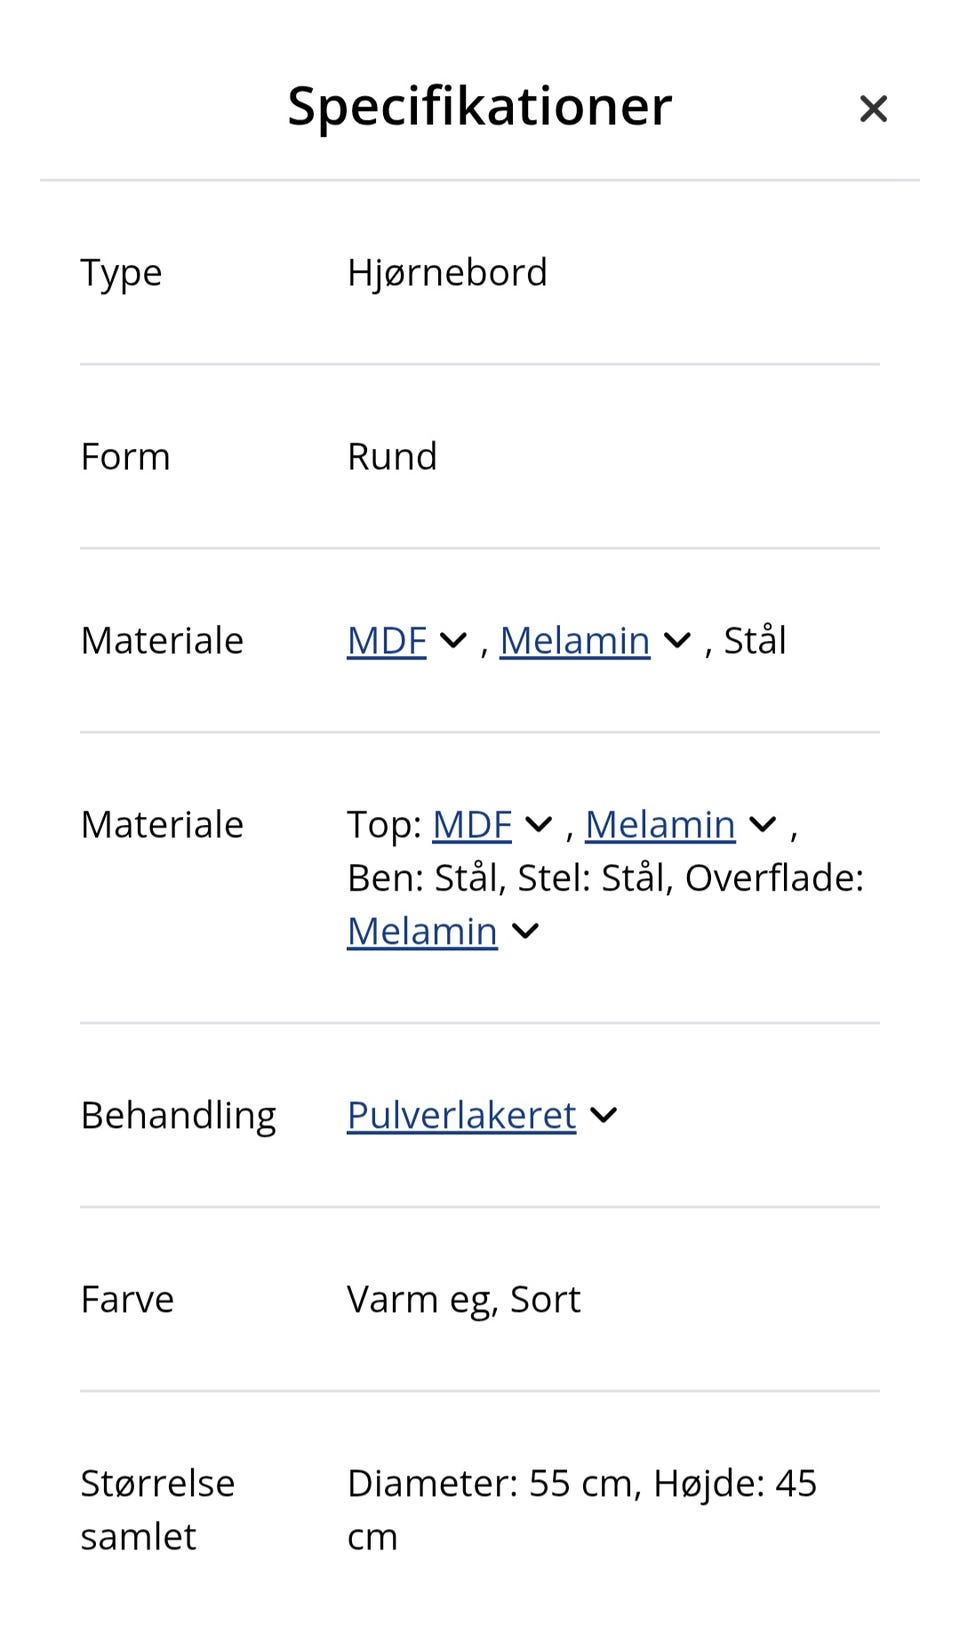The image size is (960, 1625).
Task: Click the Størrelse samlet label
Action: (x=157, y=1509)
